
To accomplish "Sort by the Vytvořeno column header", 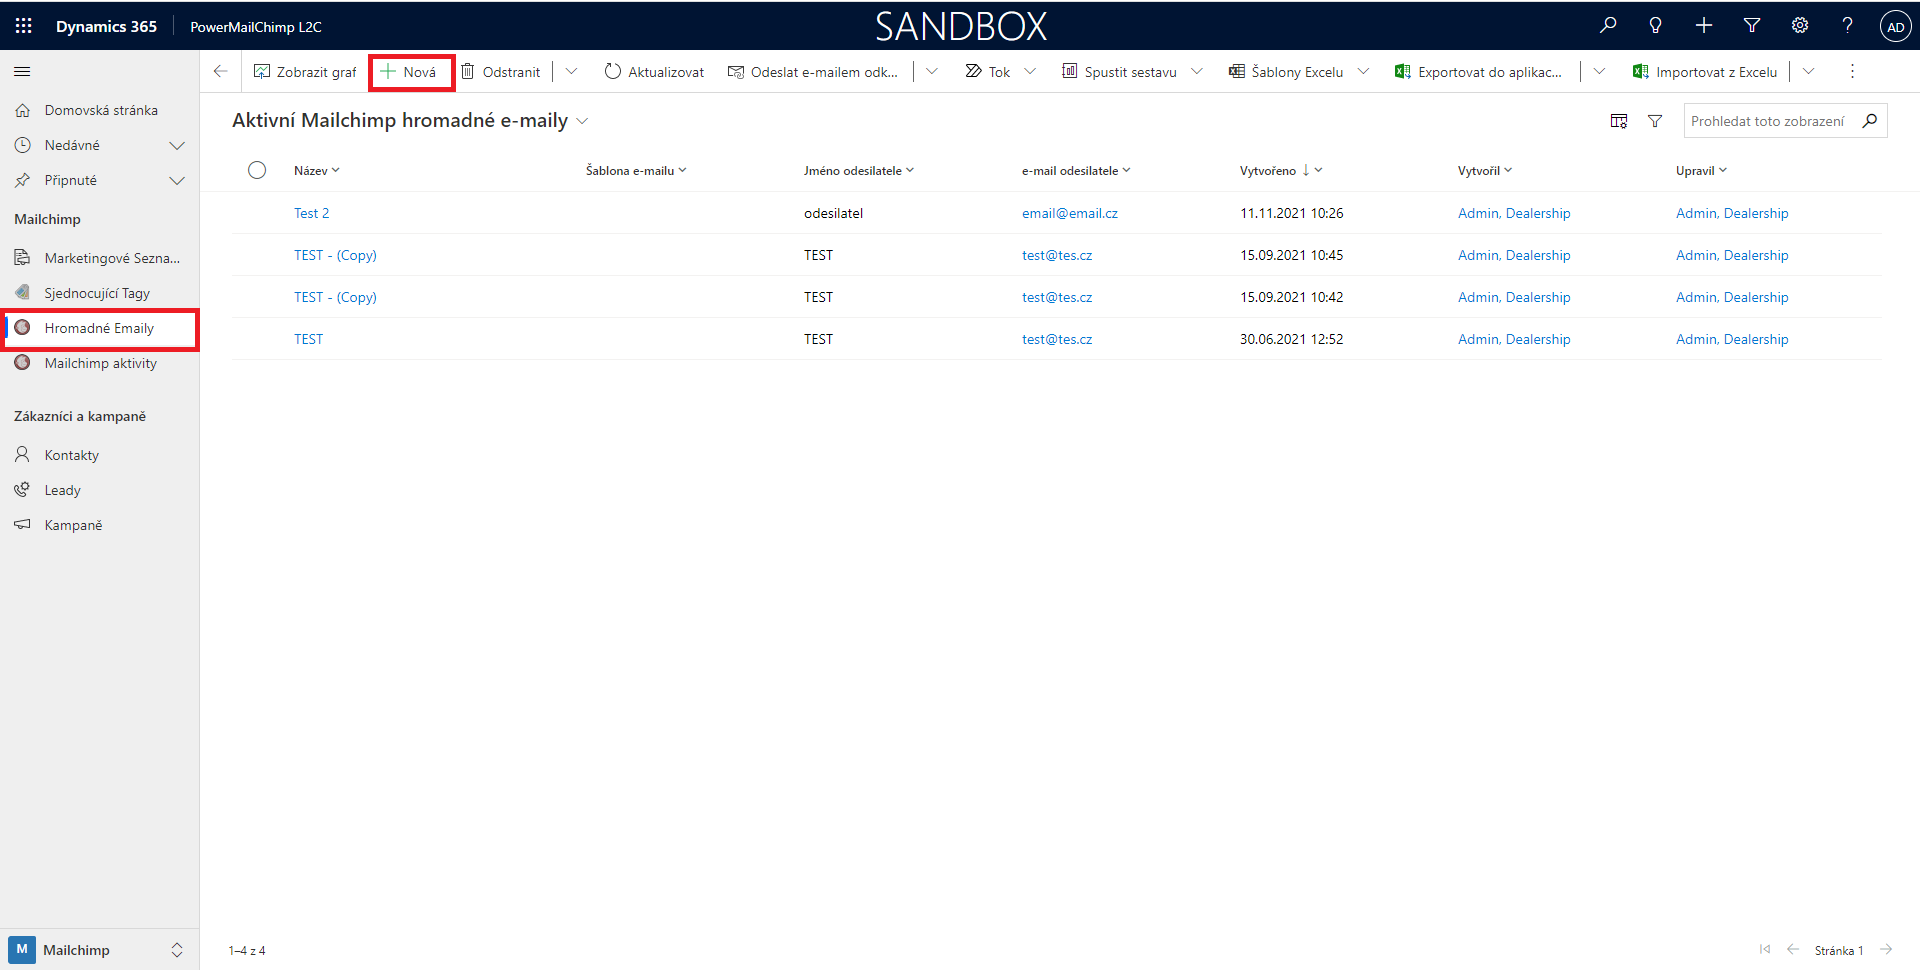I will (x=1268, y=171).
